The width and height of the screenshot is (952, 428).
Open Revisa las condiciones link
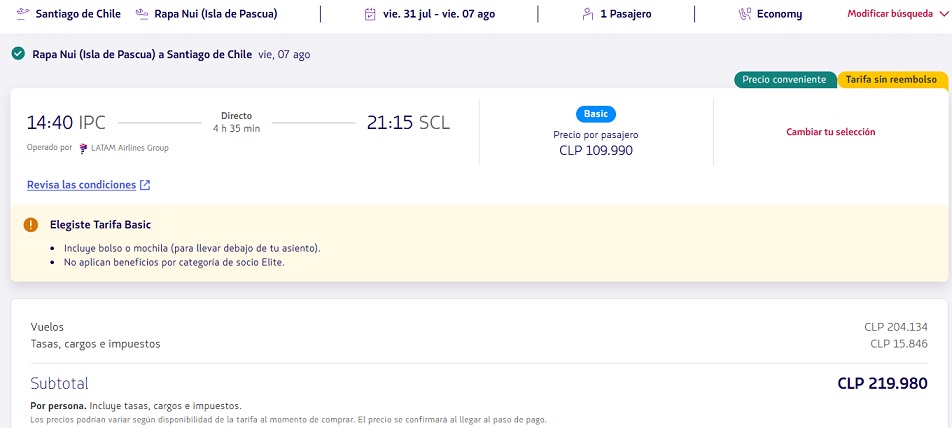click(81, 185)
